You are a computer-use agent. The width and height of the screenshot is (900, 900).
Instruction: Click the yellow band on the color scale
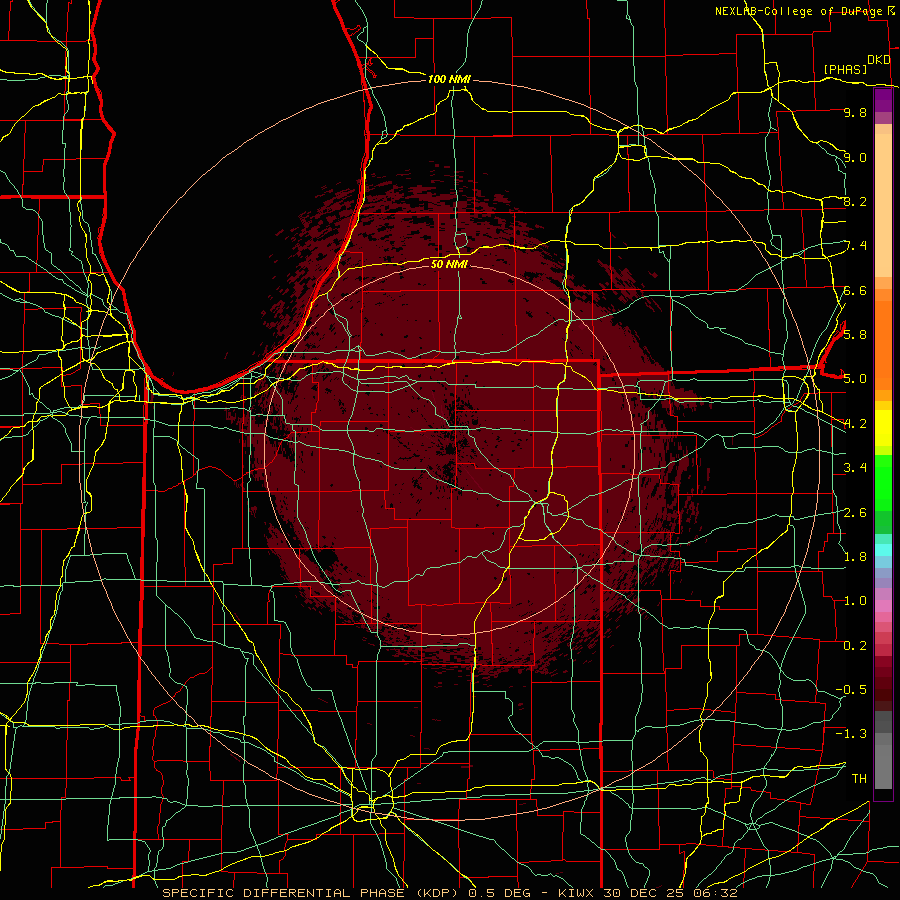point(883,428)
